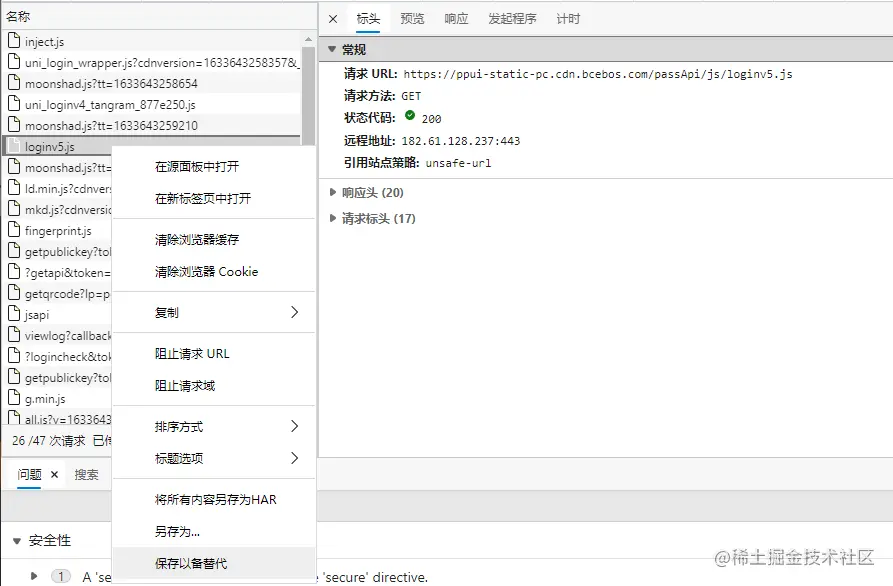This screenshot has height=586, width=893.
Task: Click file icon of ?getapi&token= row
Action: 14,272
